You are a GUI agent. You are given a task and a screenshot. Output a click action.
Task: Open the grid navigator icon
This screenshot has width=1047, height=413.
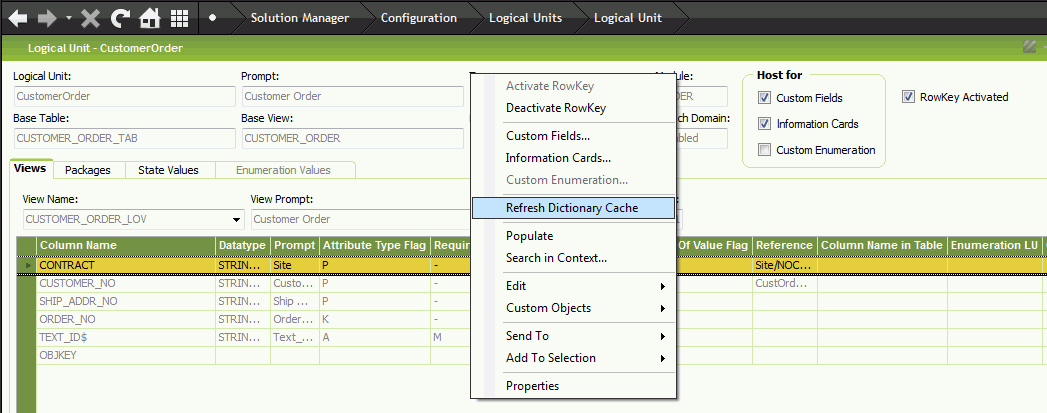pyautogui.click(x=179, y=18)
